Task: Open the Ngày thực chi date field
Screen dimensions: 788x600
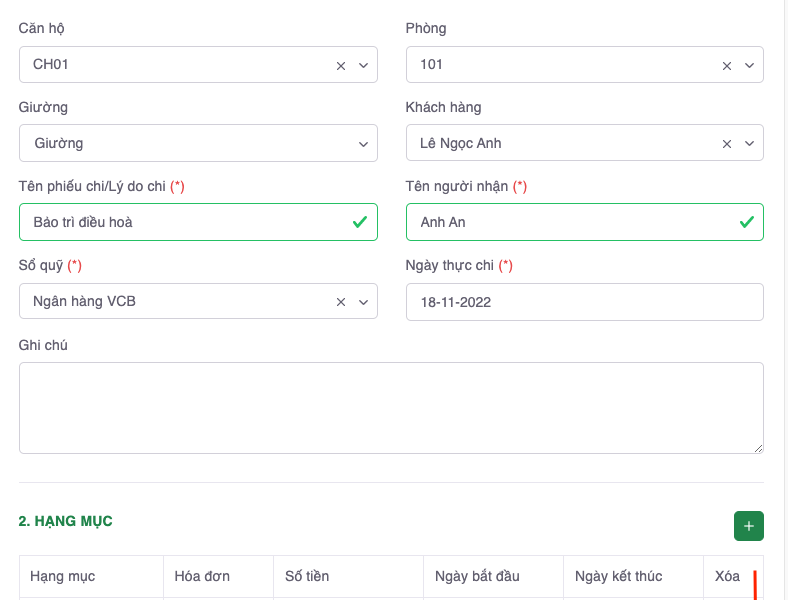Action: (x=584, y=301)
